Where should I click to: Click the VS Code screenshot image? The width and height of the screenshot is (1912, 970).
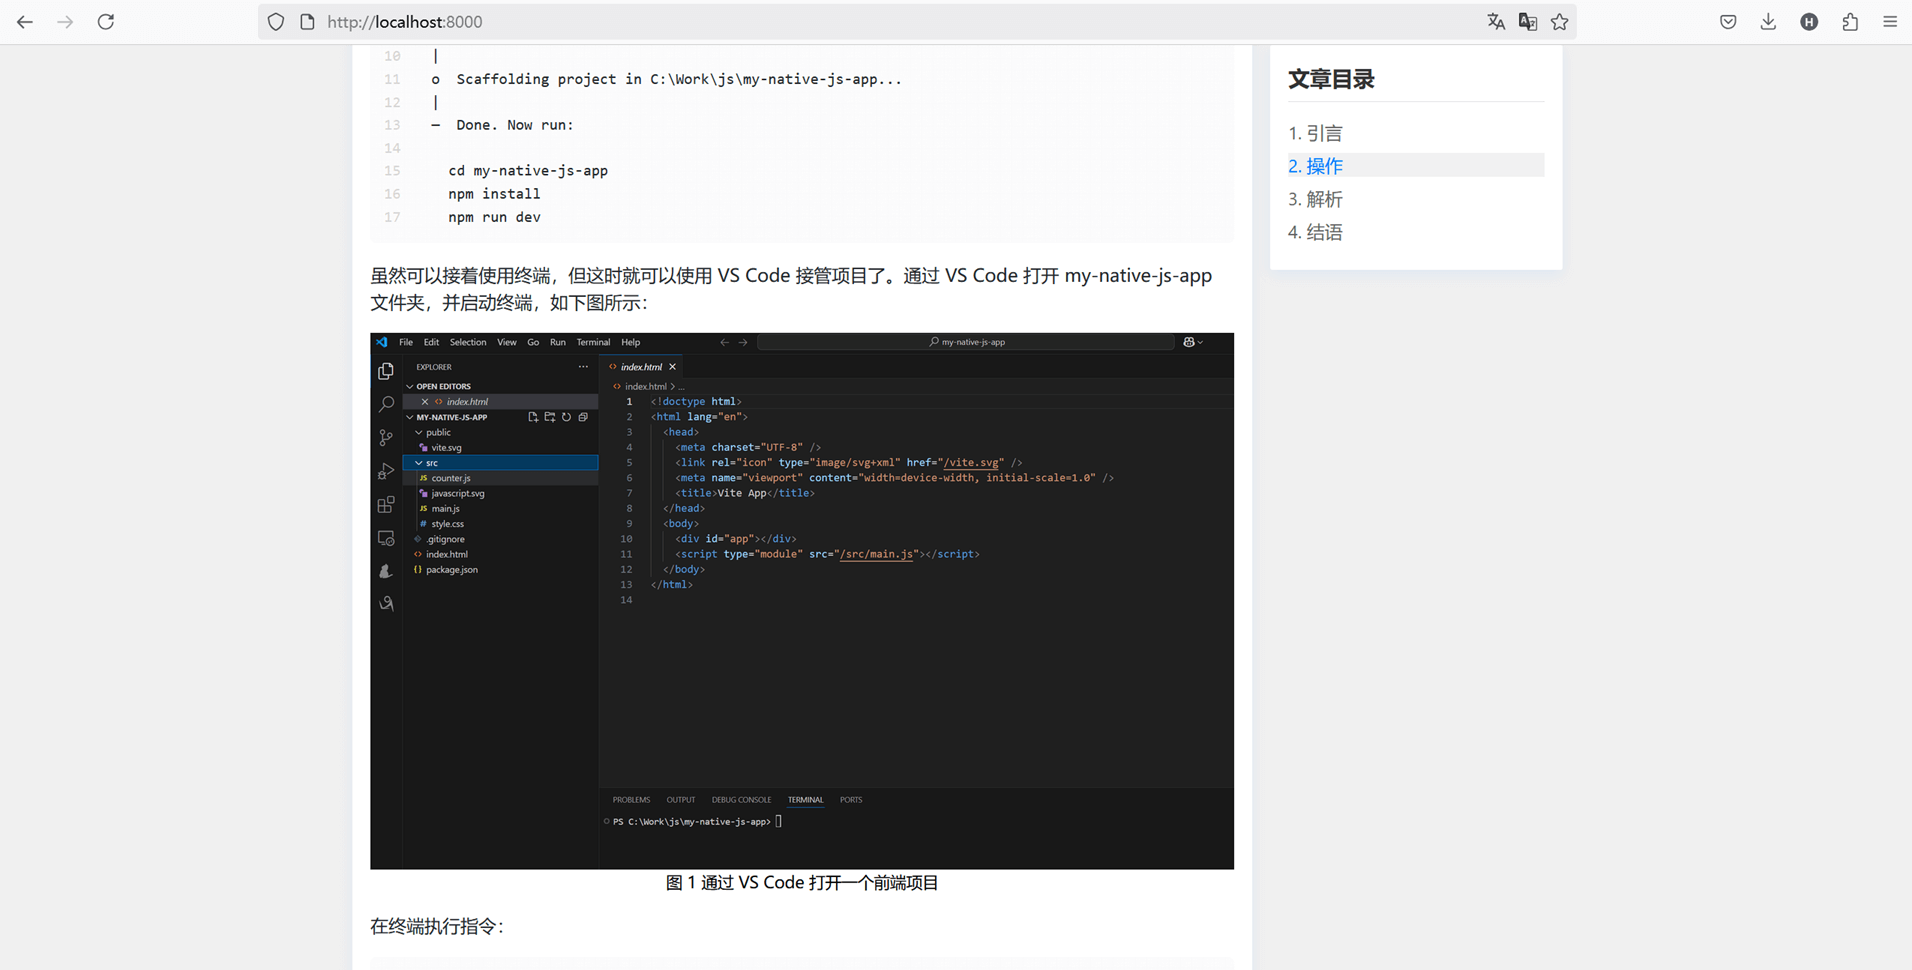tap(801, 600)
